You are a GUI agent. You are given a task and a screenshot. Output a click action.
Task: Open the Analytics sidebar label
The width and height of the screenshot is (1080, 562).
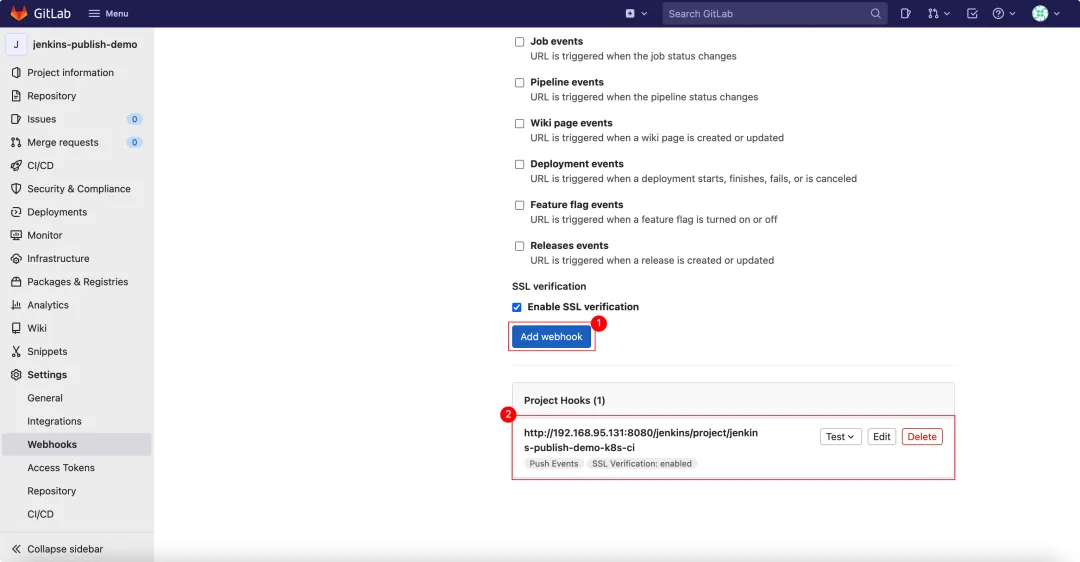click(48, 305)
